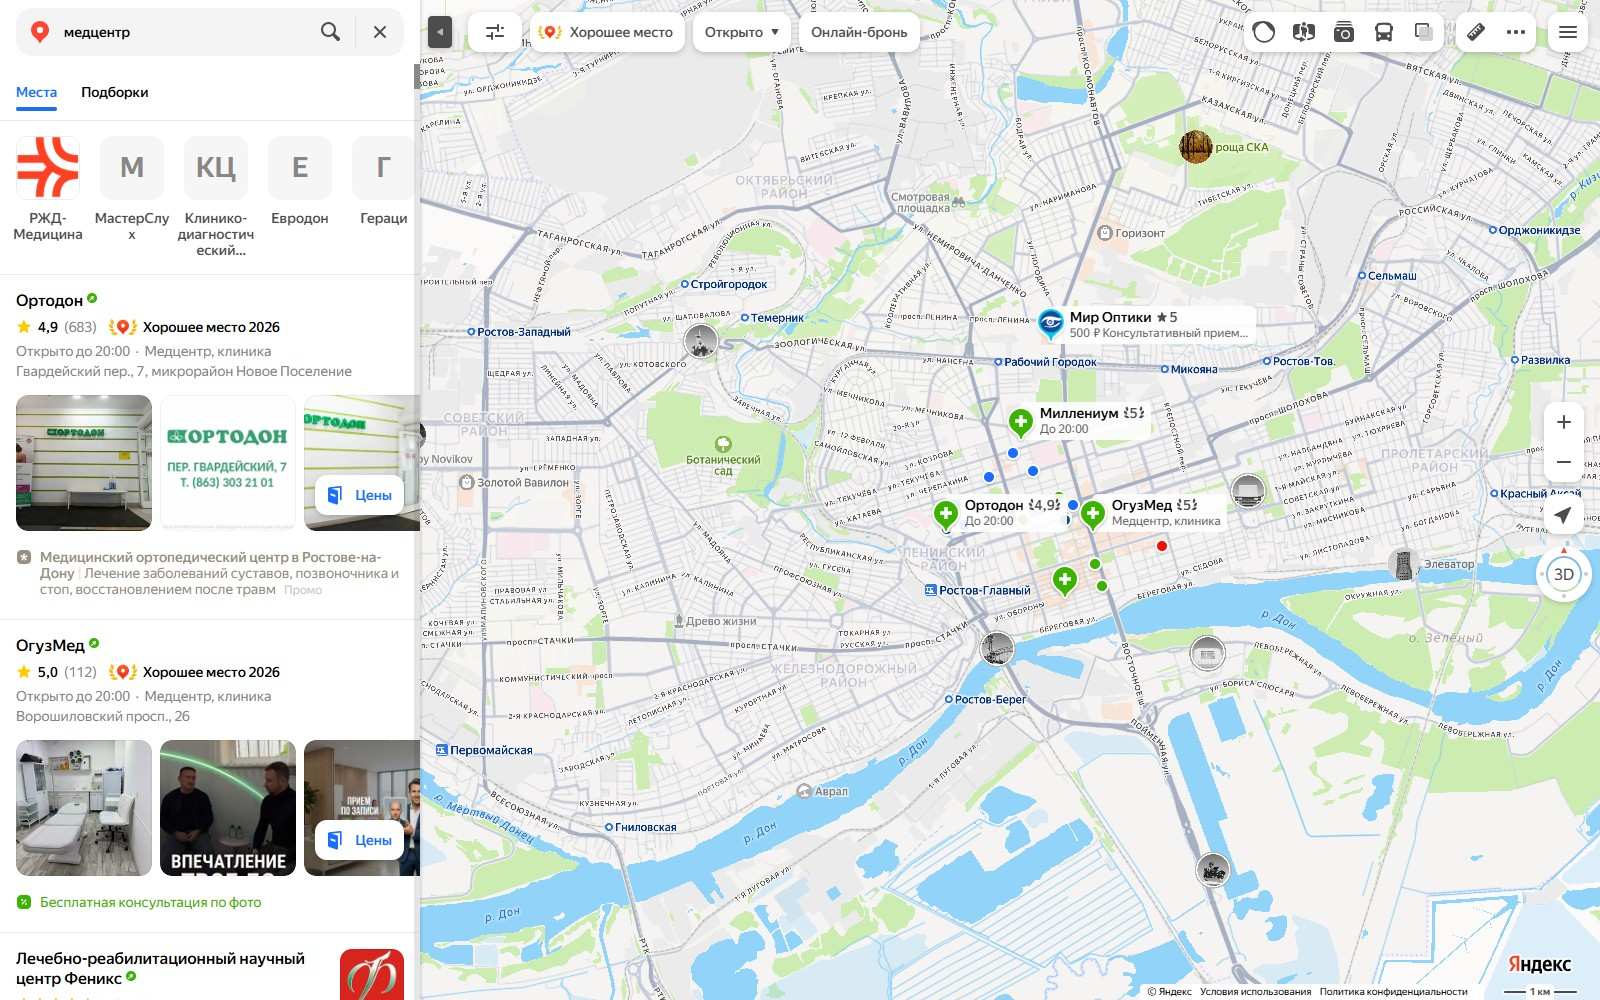Open Лечебно-реабилитационный научный центр Феникс listing
Viewport: 1600px width, 1000px height.
160,968
